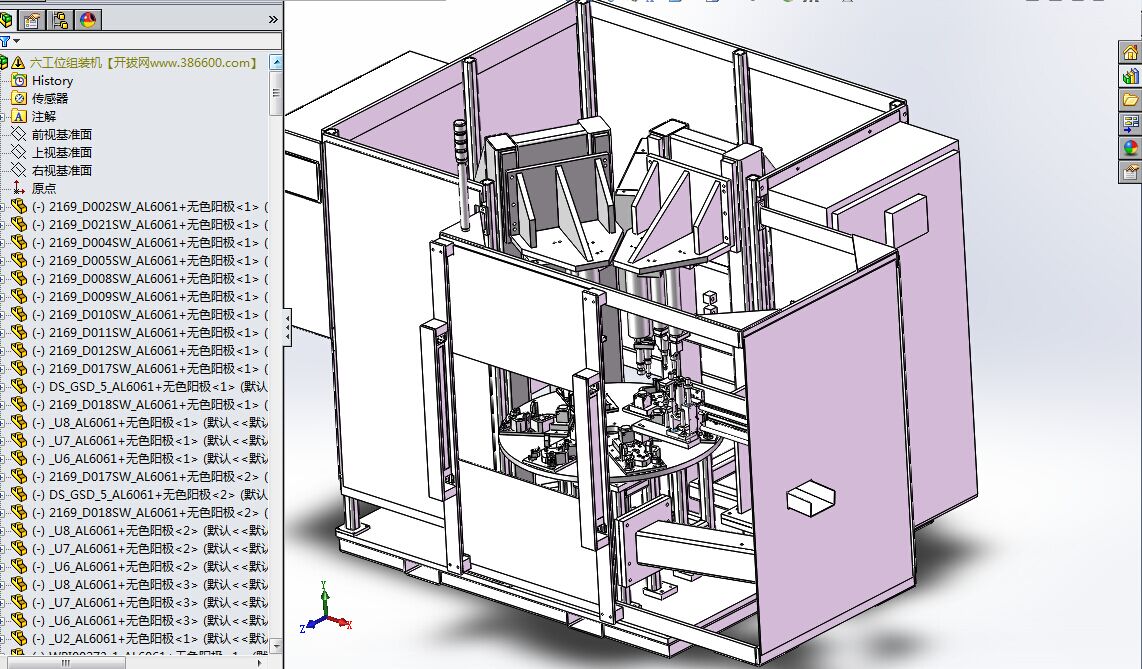The image size is (1142, 669).
Task: Expand the 注解 annotations node
Action: pos(2,116)
